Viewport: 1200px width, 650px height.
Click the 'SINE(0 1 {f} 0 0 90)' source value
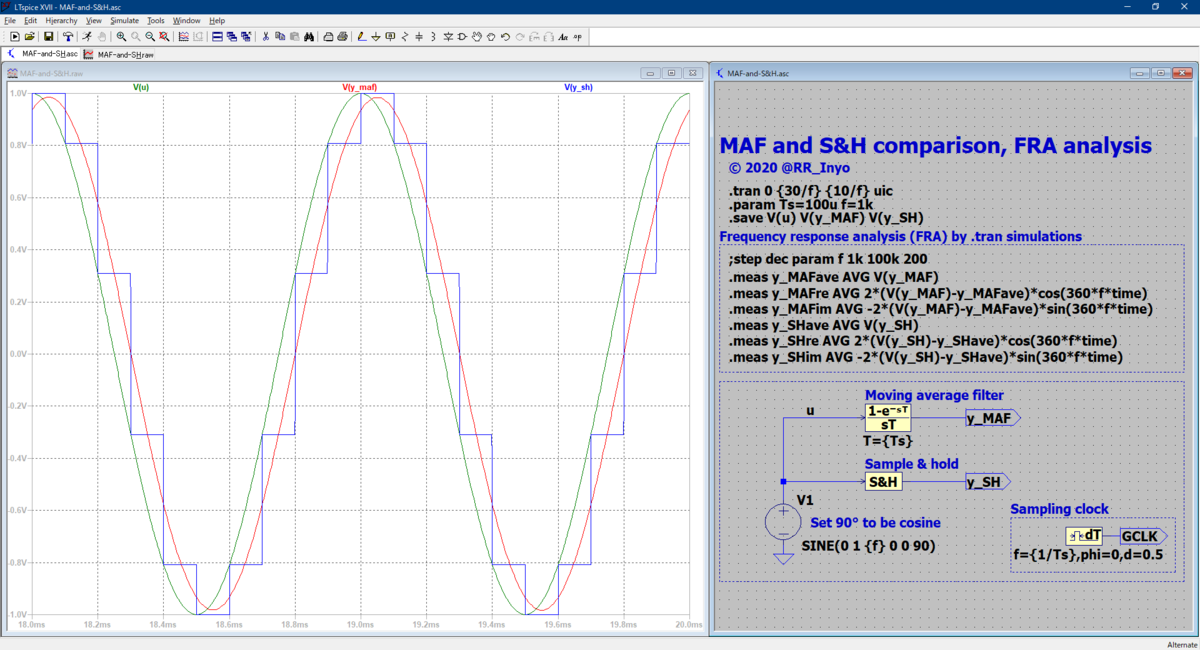point(869,547)
